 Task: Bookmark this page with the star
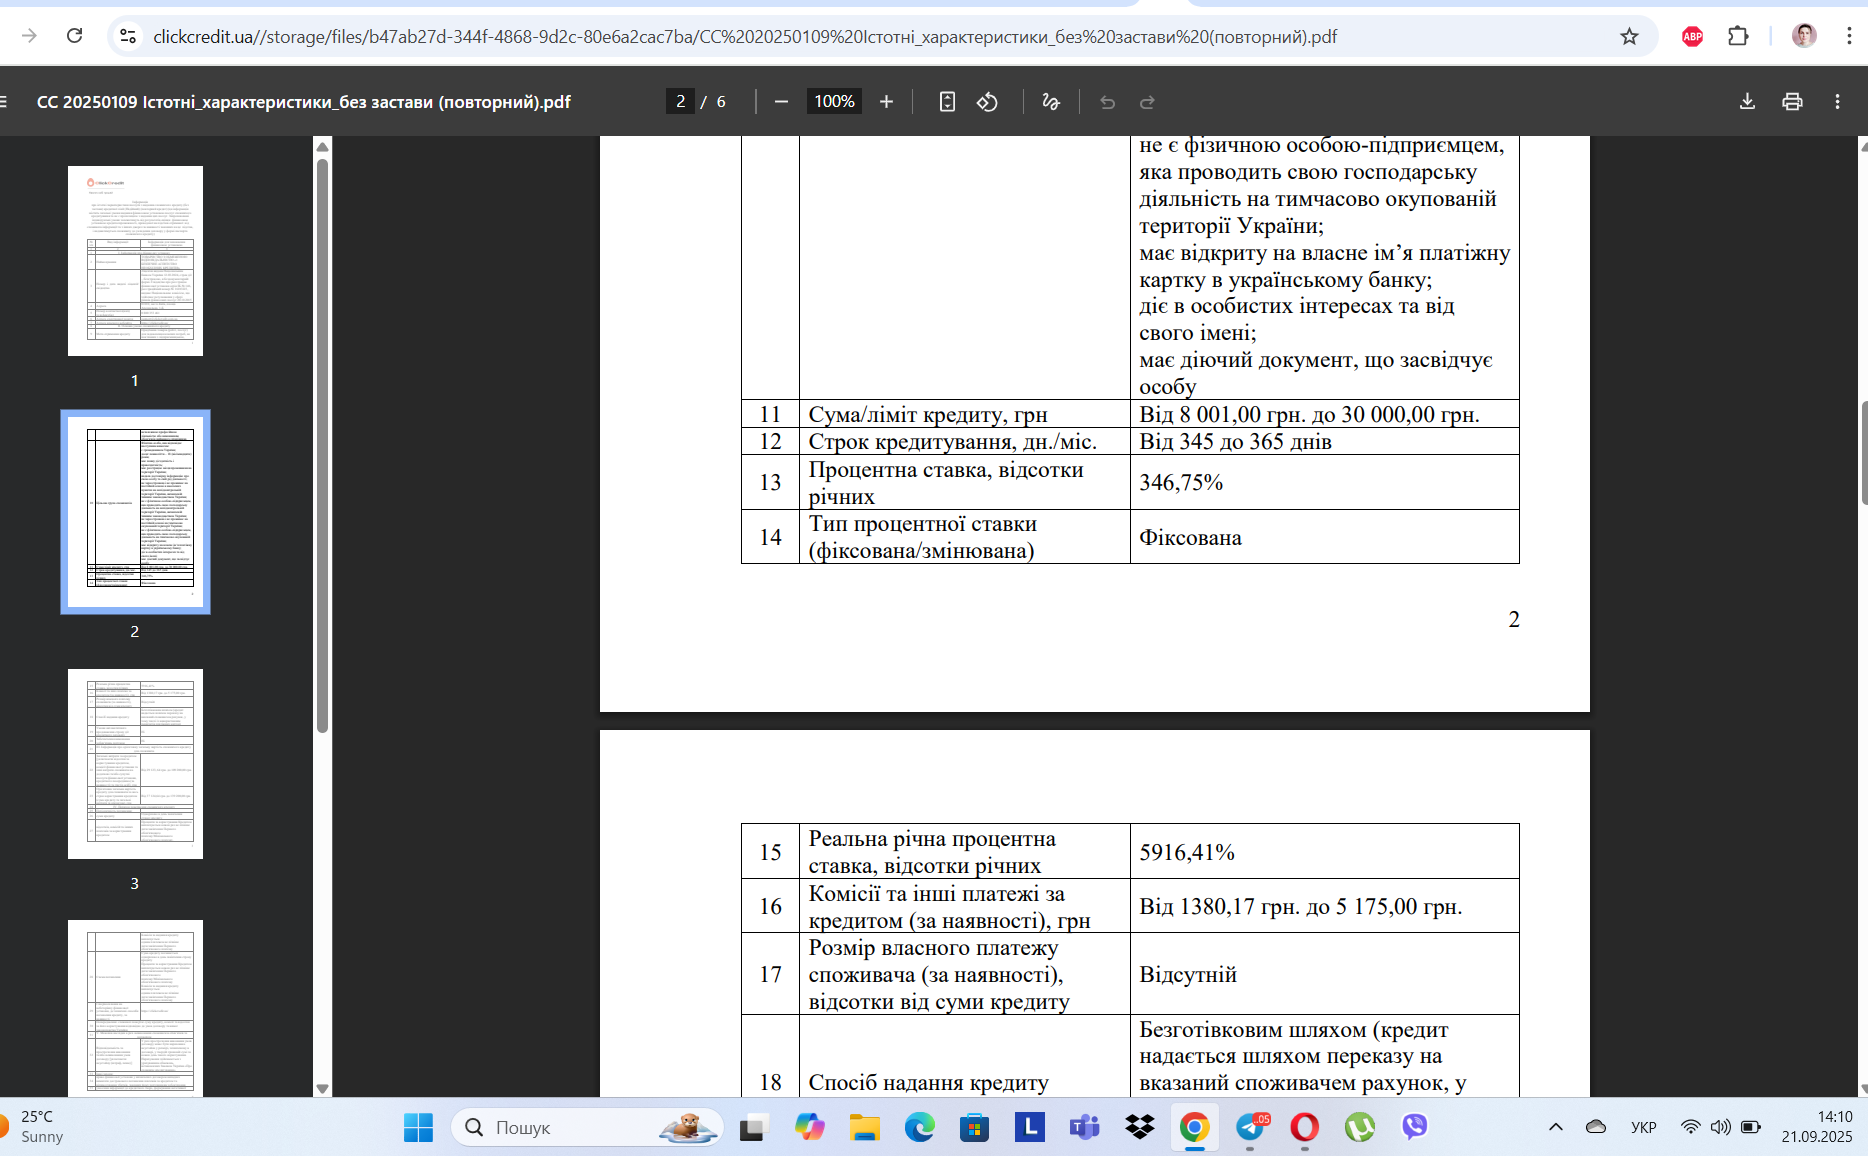[1629, 36]
